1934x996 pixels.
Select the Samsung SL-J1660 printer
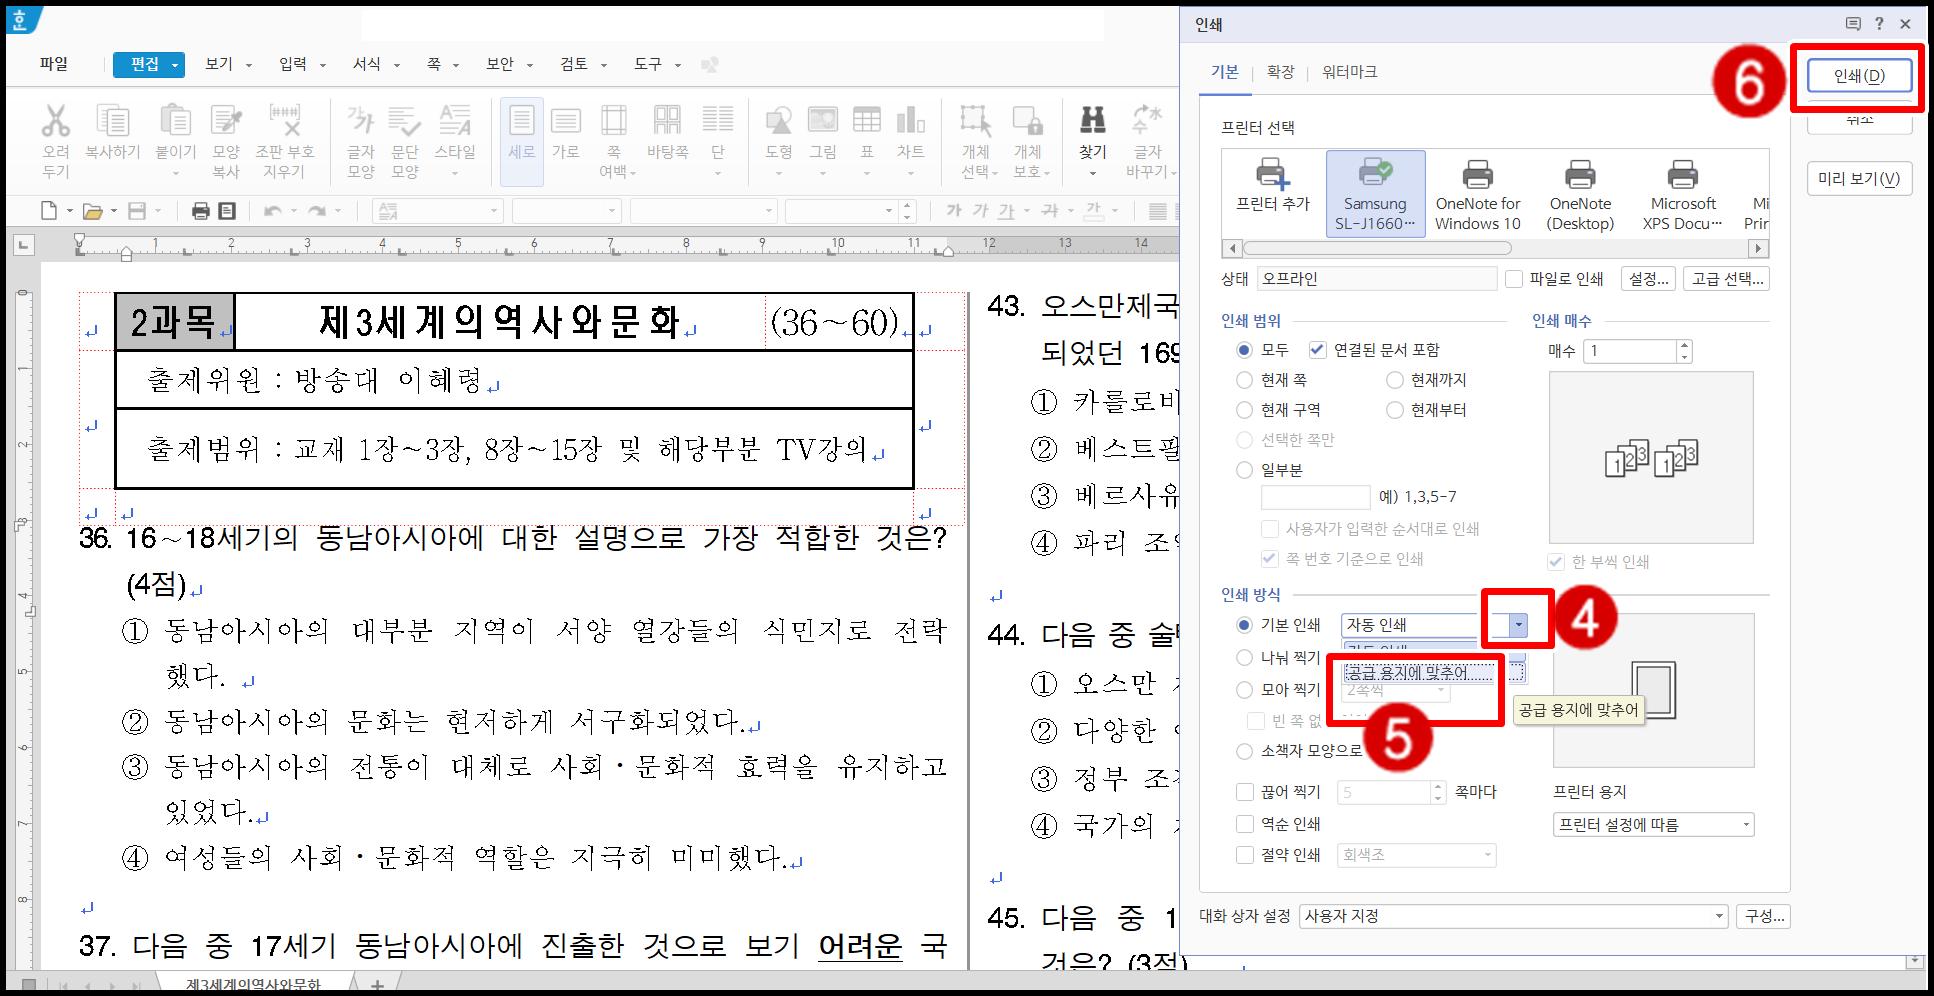coord(1376,194)
